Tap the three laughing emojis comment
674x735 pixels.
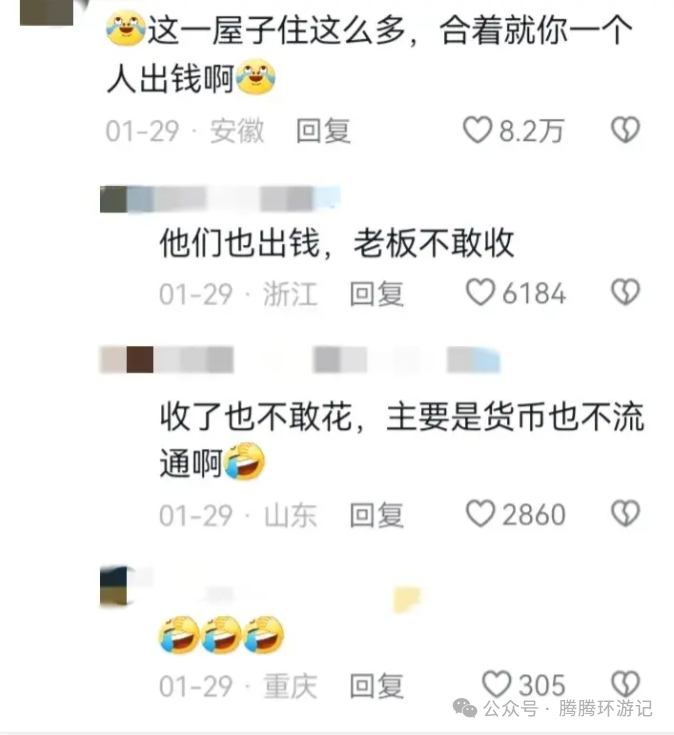pos(221,635)
